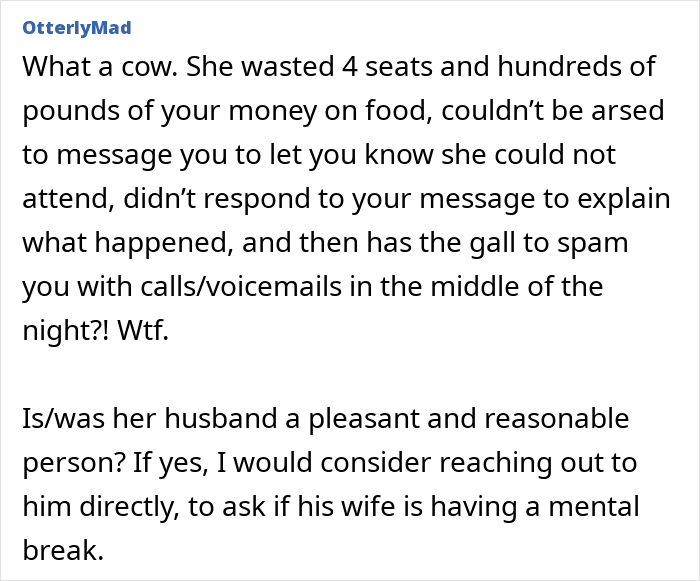This screenshot has height=581, width=700.
Task: Click the word "attend" in the comment
Action: point(65,198)
